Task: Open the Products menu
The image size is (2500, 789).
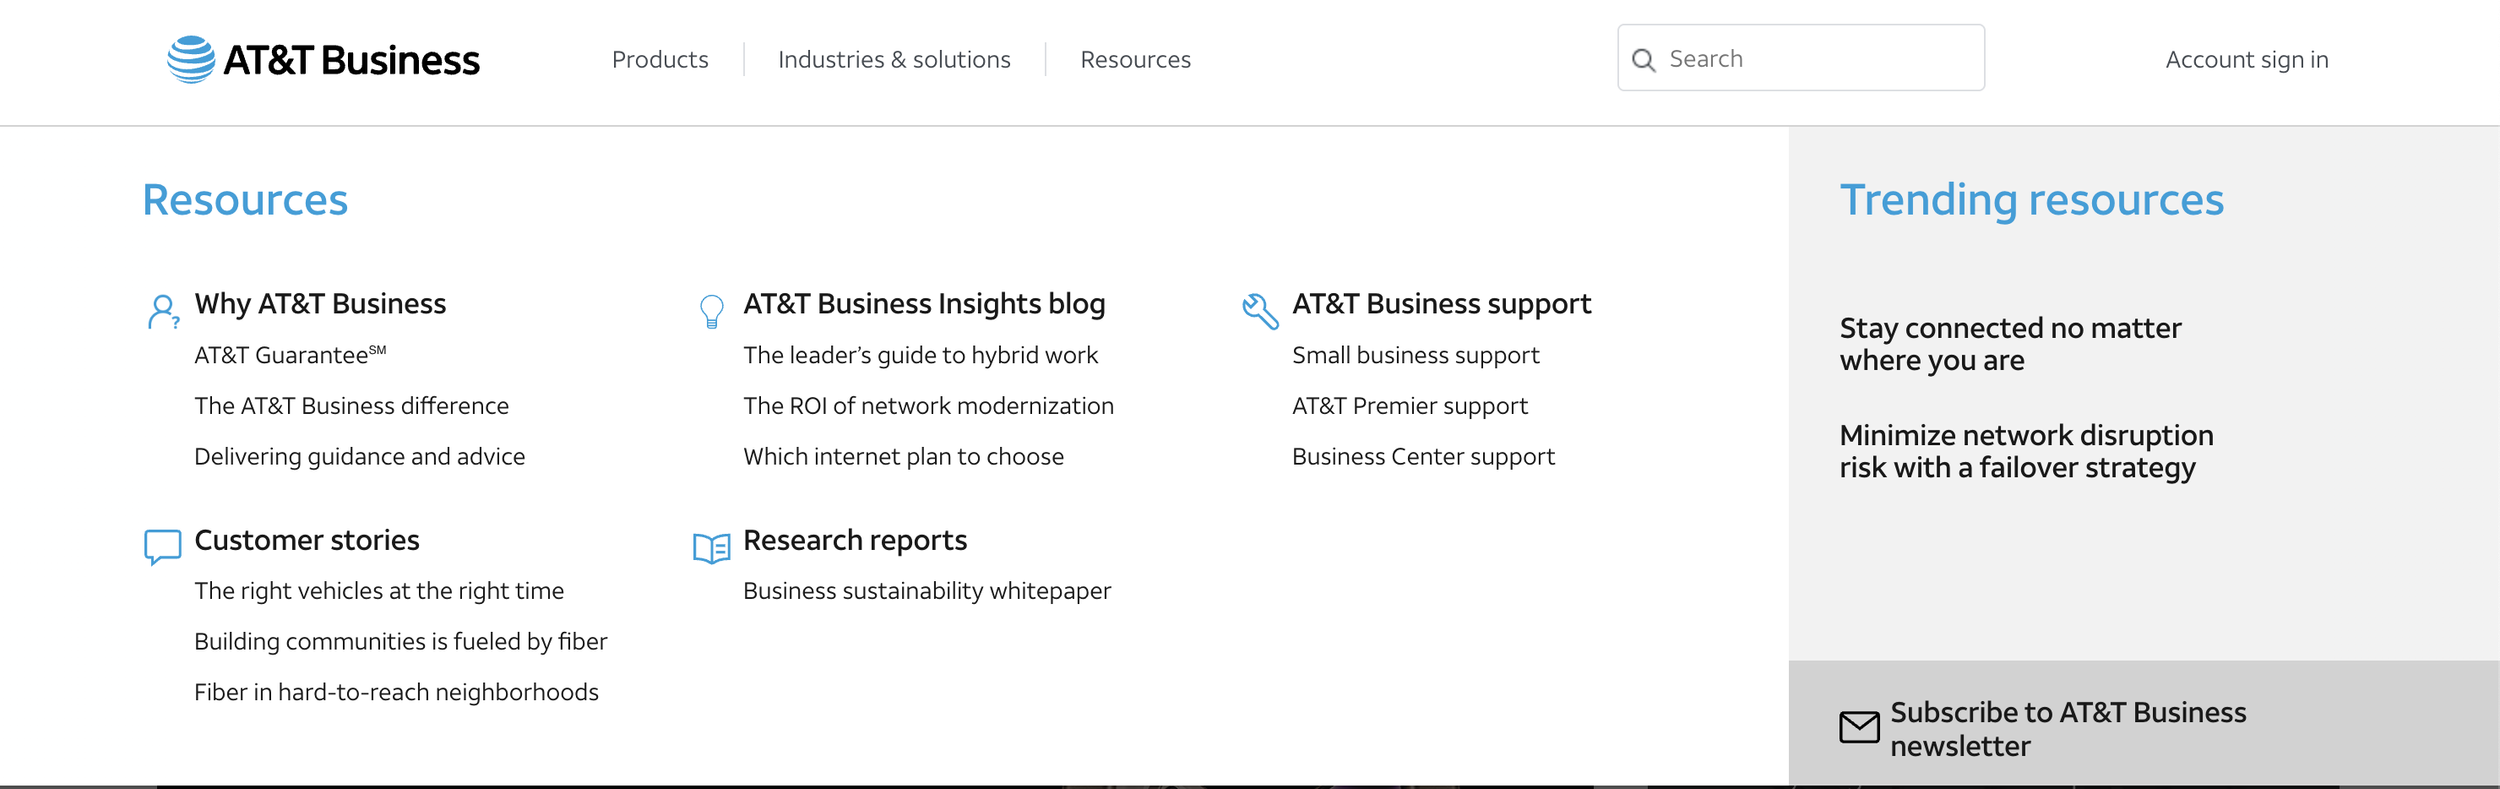Action: click(660, 60)
